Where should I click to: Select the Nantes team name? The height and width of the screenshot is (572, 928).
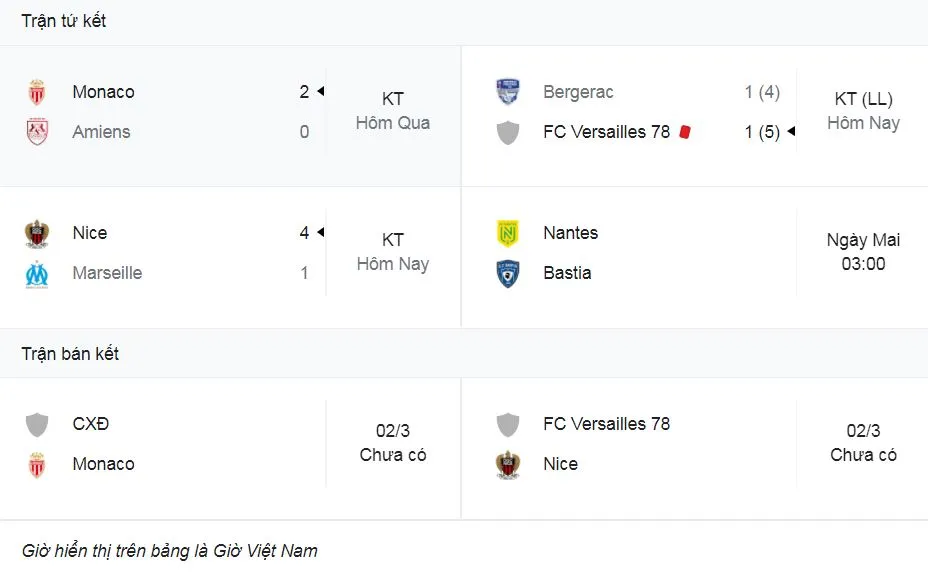tap(570, 233)
